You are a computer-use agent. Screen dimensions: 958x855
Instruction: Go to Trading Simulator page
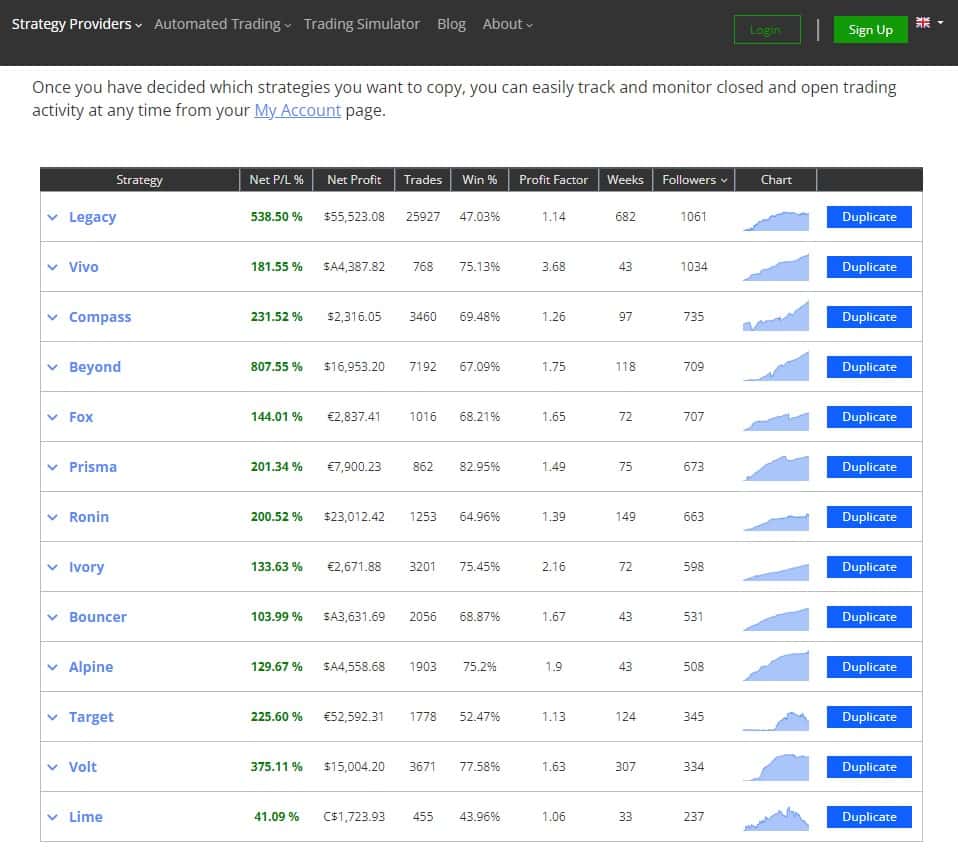pyautogui.click(x=362, y=24)
